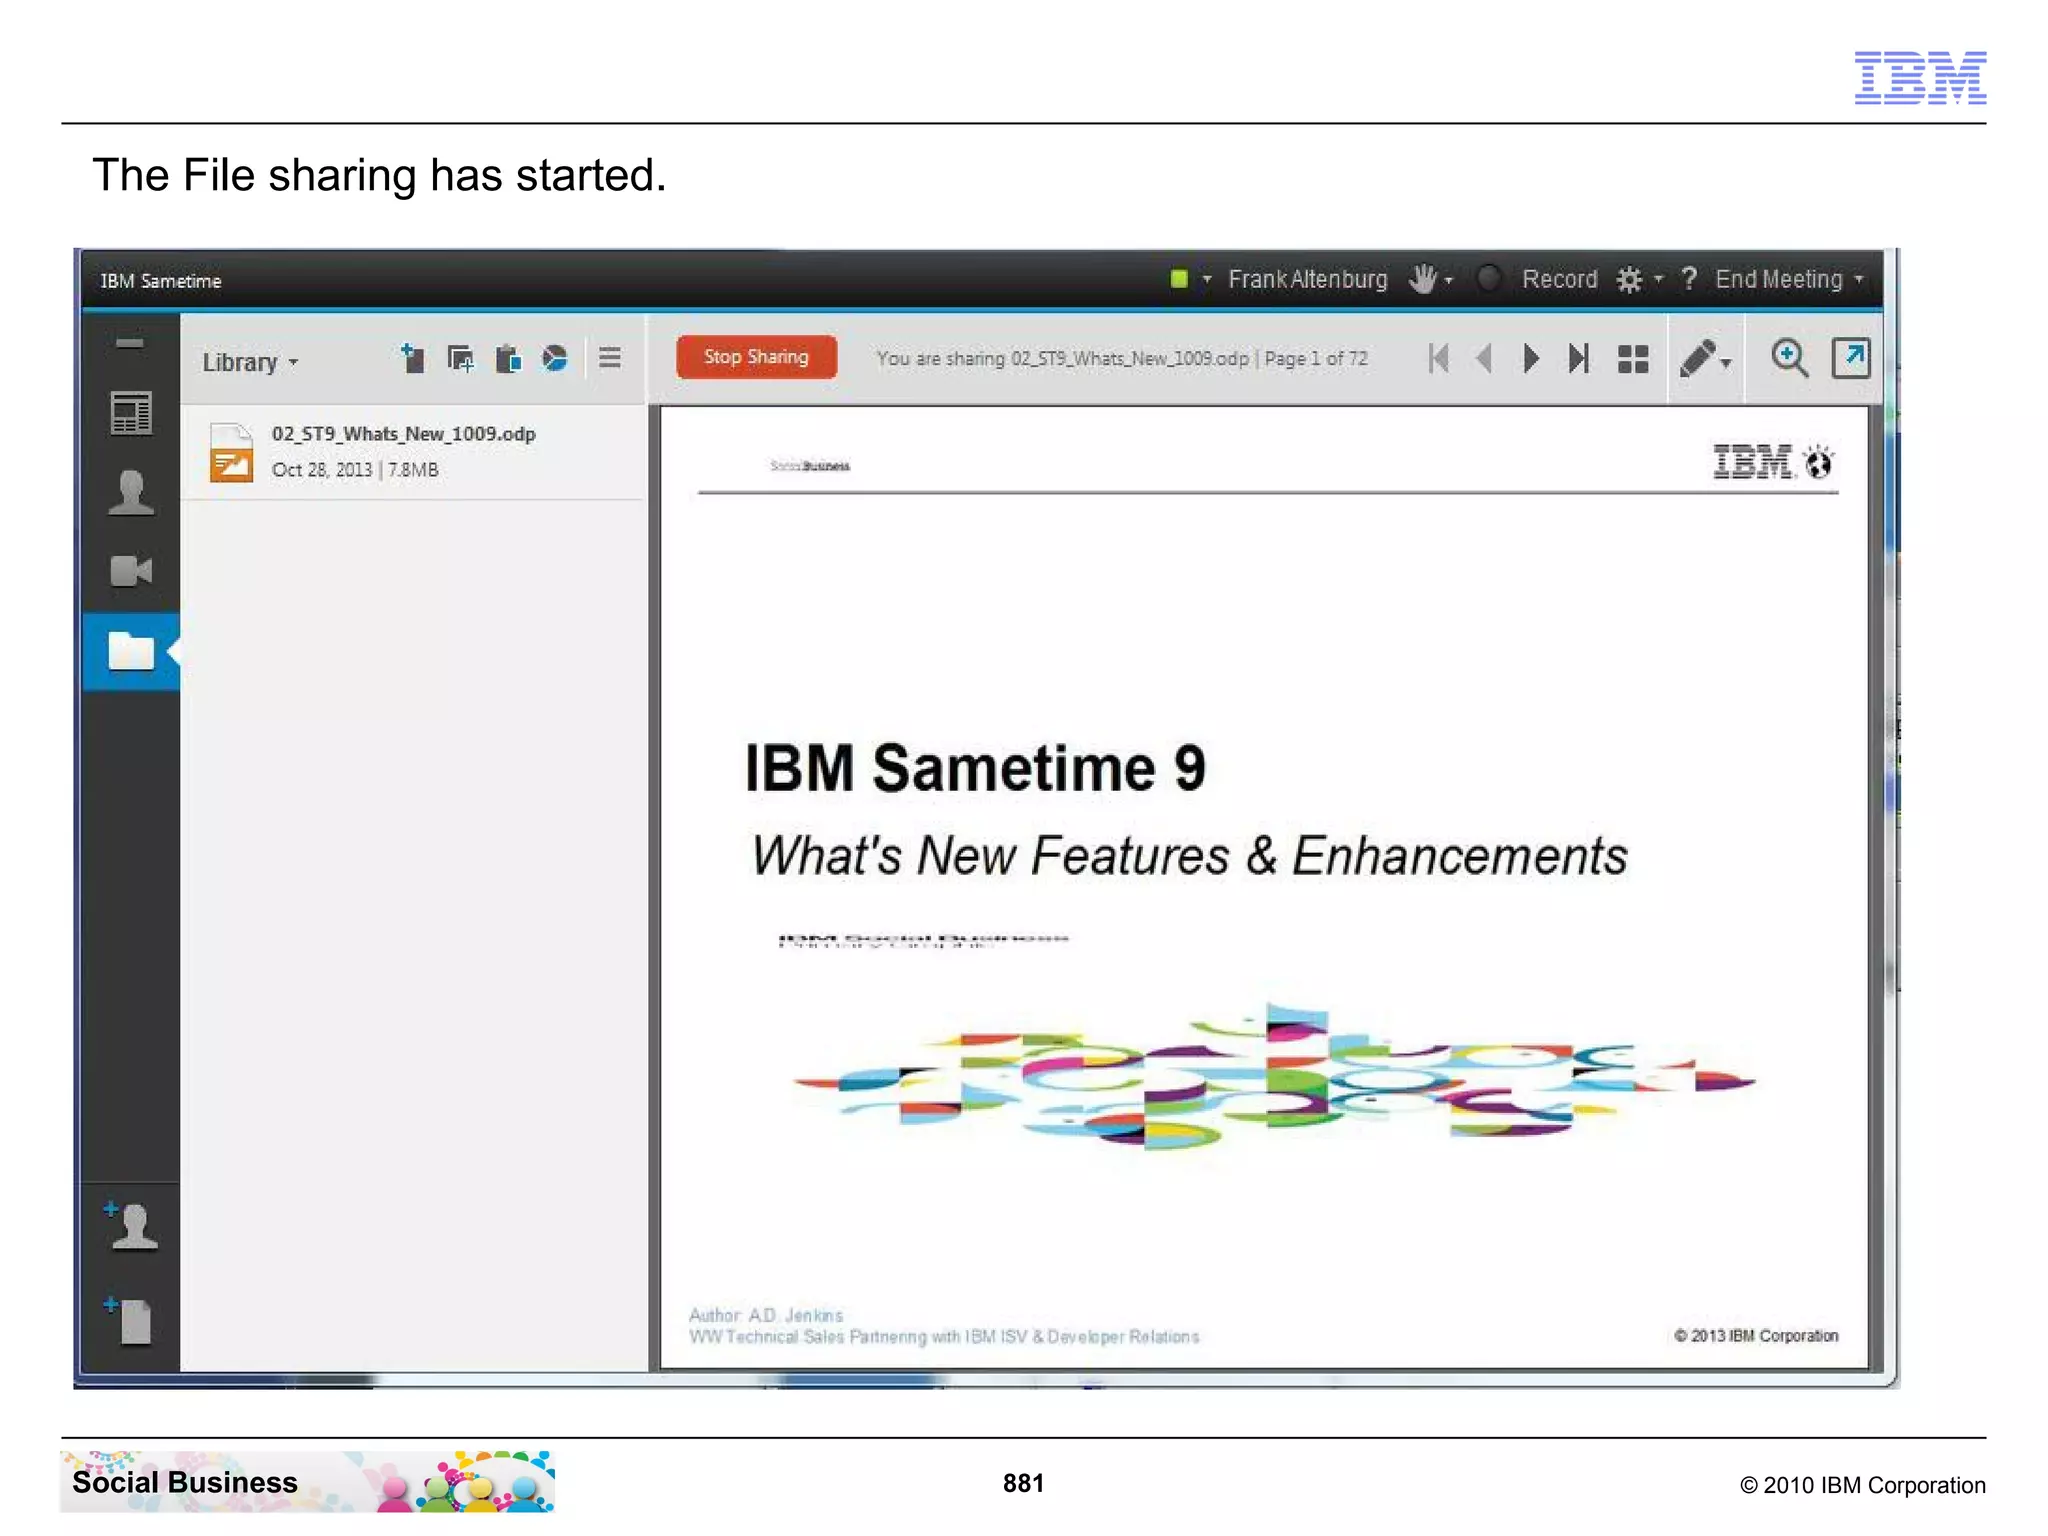Open the slide thumbnails grid view
This screenshot has width=2048, height=1536.
click(x=1633, y=359)
